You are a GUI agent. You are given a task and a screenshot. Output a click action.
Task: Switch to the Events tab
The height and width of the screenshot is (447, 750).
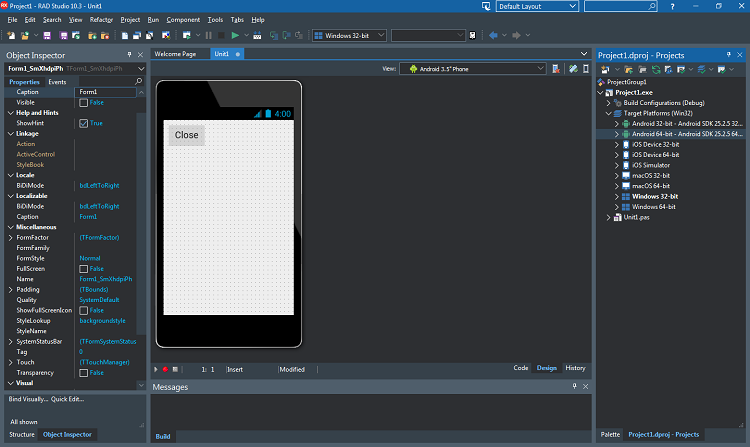tap(57, 82)
